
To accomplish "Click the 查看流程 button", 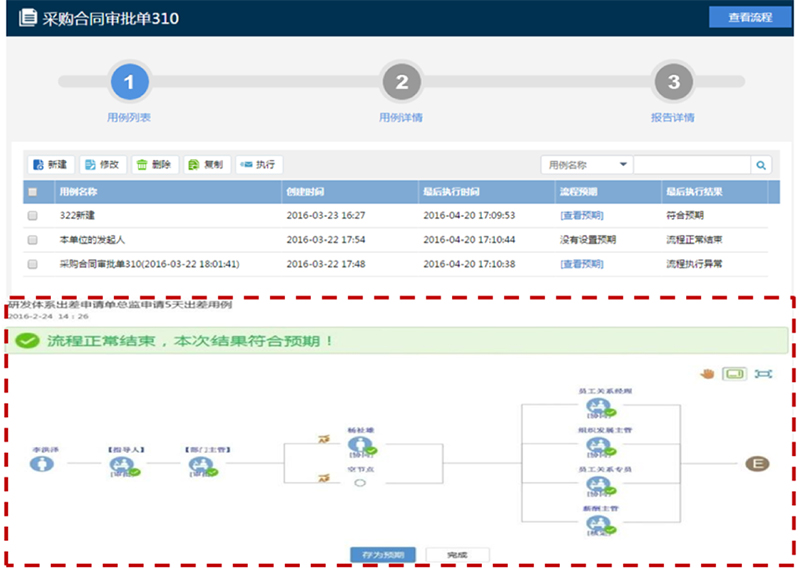I will pos(750,17).
